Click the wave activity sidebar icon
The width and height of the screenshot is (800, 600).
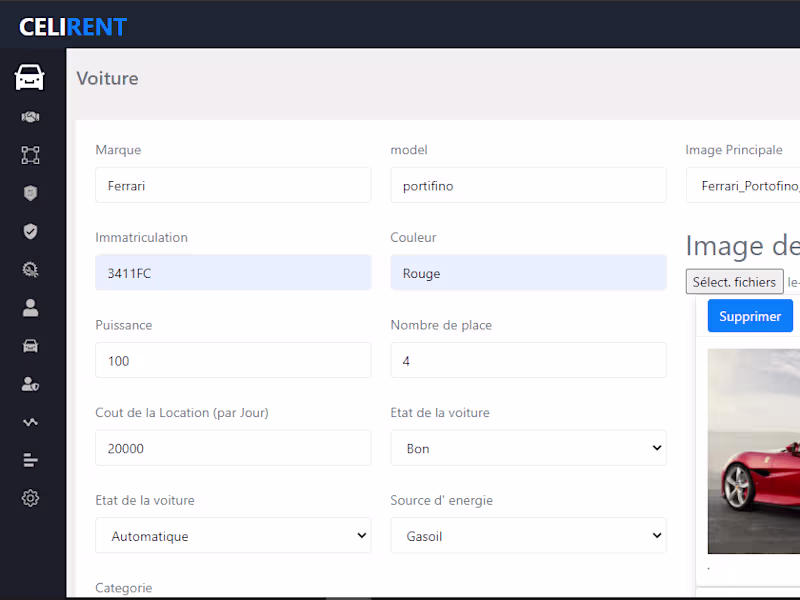pos(30,422)
